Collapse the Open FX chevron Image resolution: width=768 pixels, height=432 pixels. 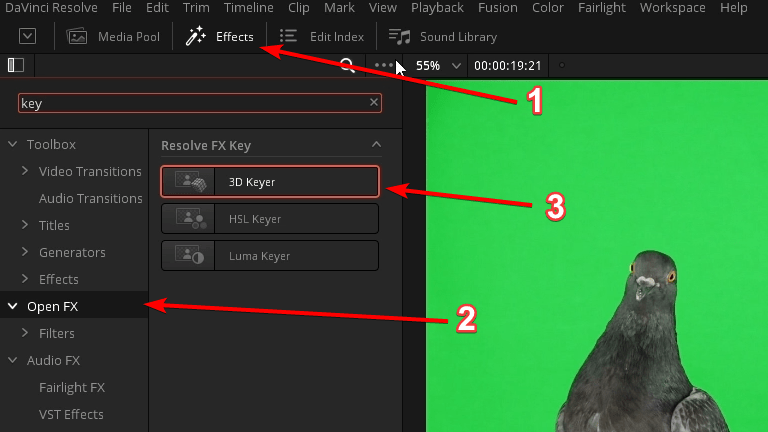pyautogui.click(x=13, y=306)
